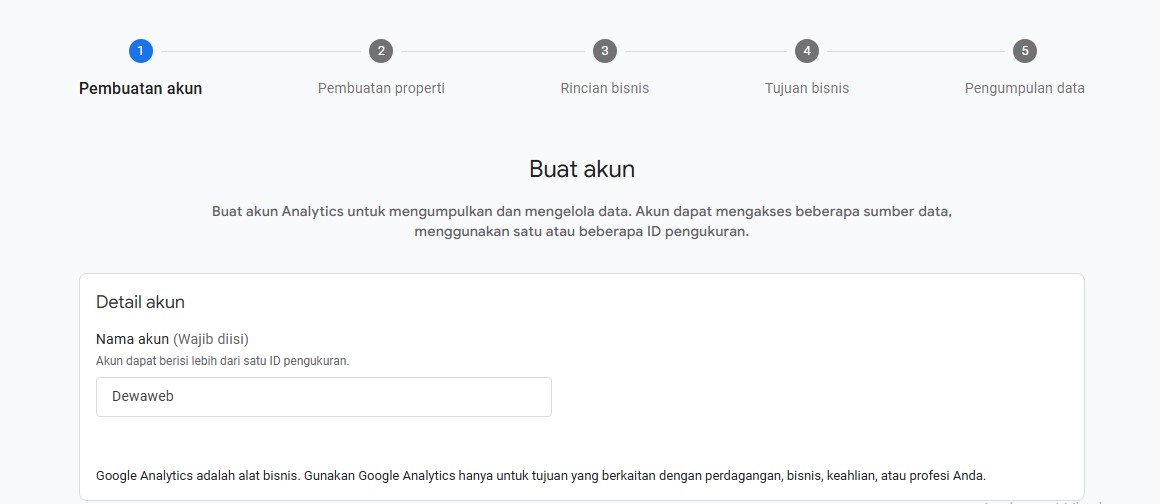Click the paragraph starting 'Google Analytics adalah alat bisnis'
1160x504 pixels.
pyautogui.click(x=541, y=475)
